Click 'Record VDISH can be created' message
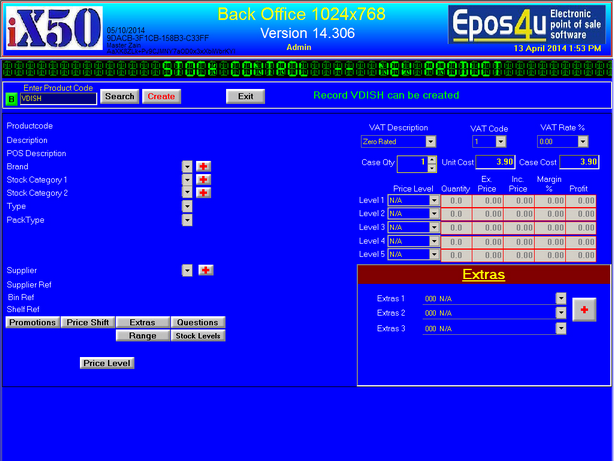Viewport: 614px width, 461px height. (x=386, y=95)
